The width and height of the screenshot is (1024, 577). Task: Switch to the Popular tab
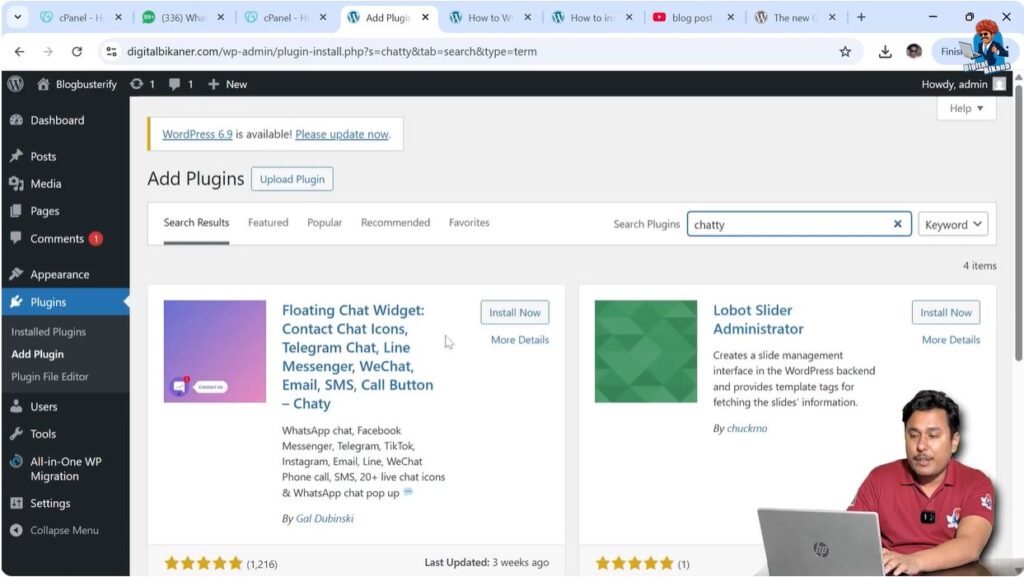[x=325, y=223]
